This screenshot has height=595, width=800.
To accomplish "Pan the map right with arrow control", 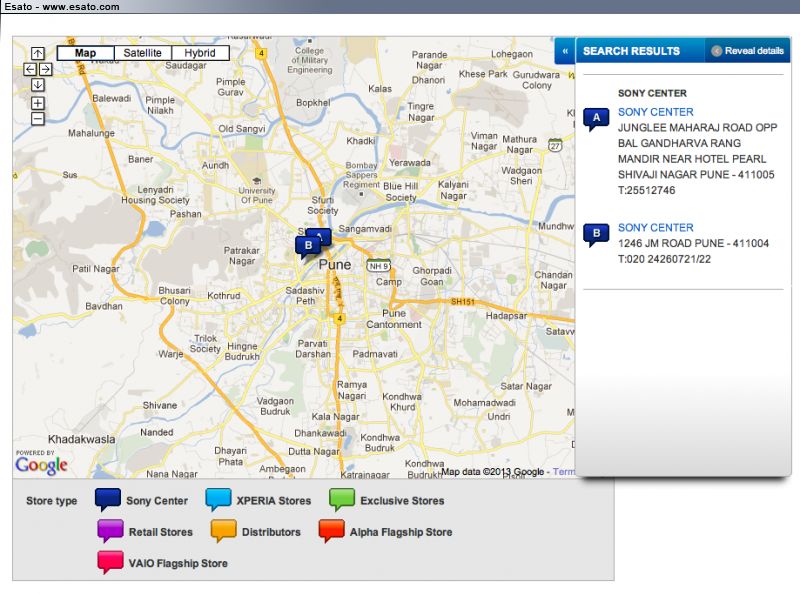I will (x=45, y=69).
